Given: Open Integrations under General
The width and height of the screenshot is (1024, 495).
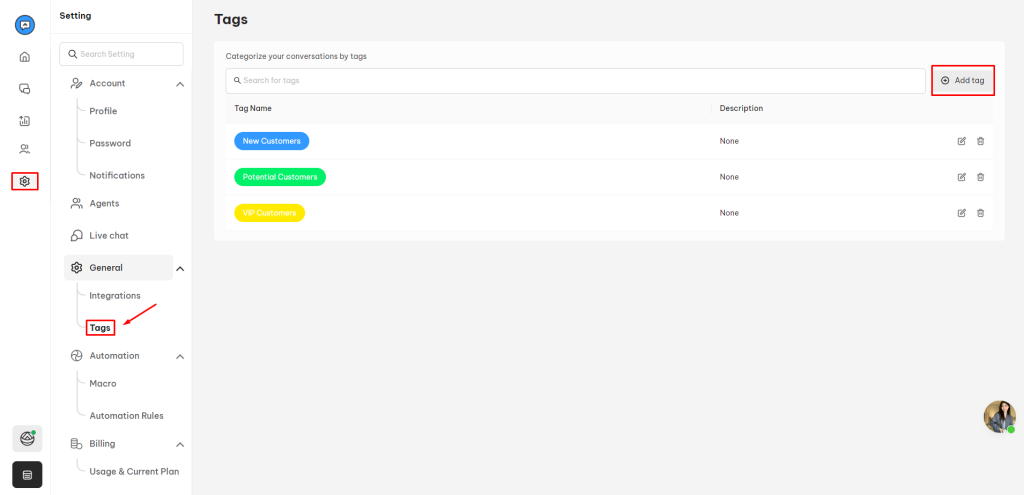Looking at the screenshot, I should pyautogui.click(x=115, y=295).
